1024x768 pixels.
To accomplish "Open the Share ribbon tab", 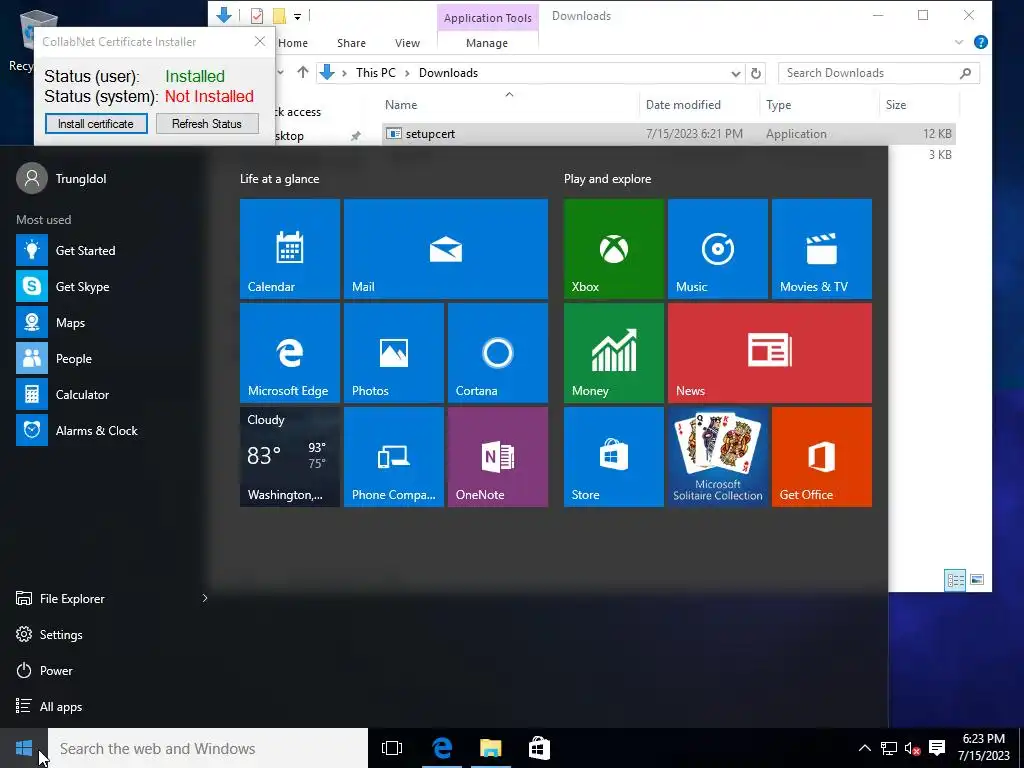I will pos(351,43).
